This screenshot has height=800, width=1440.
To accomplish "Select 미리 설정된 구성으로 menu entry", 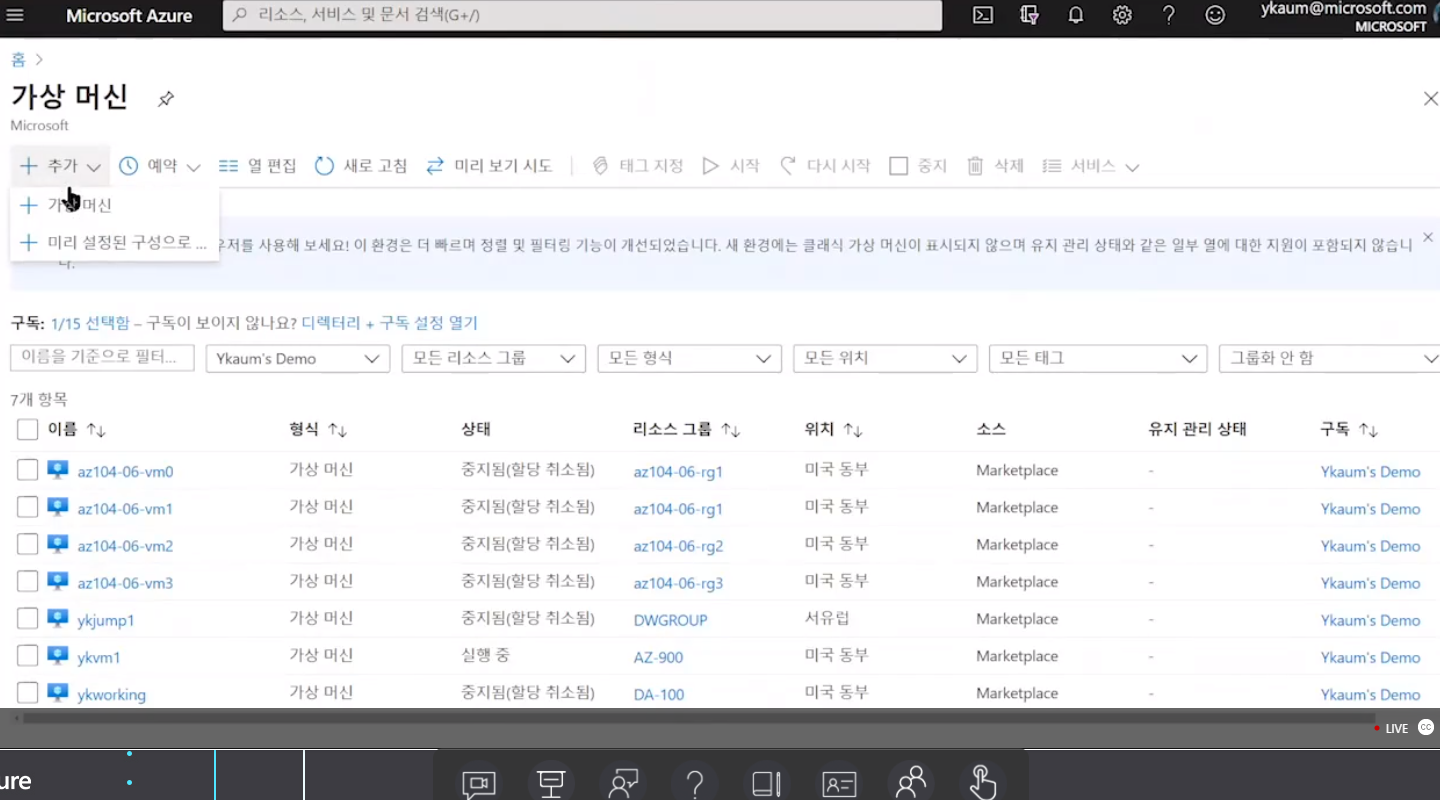I will 114,242.
